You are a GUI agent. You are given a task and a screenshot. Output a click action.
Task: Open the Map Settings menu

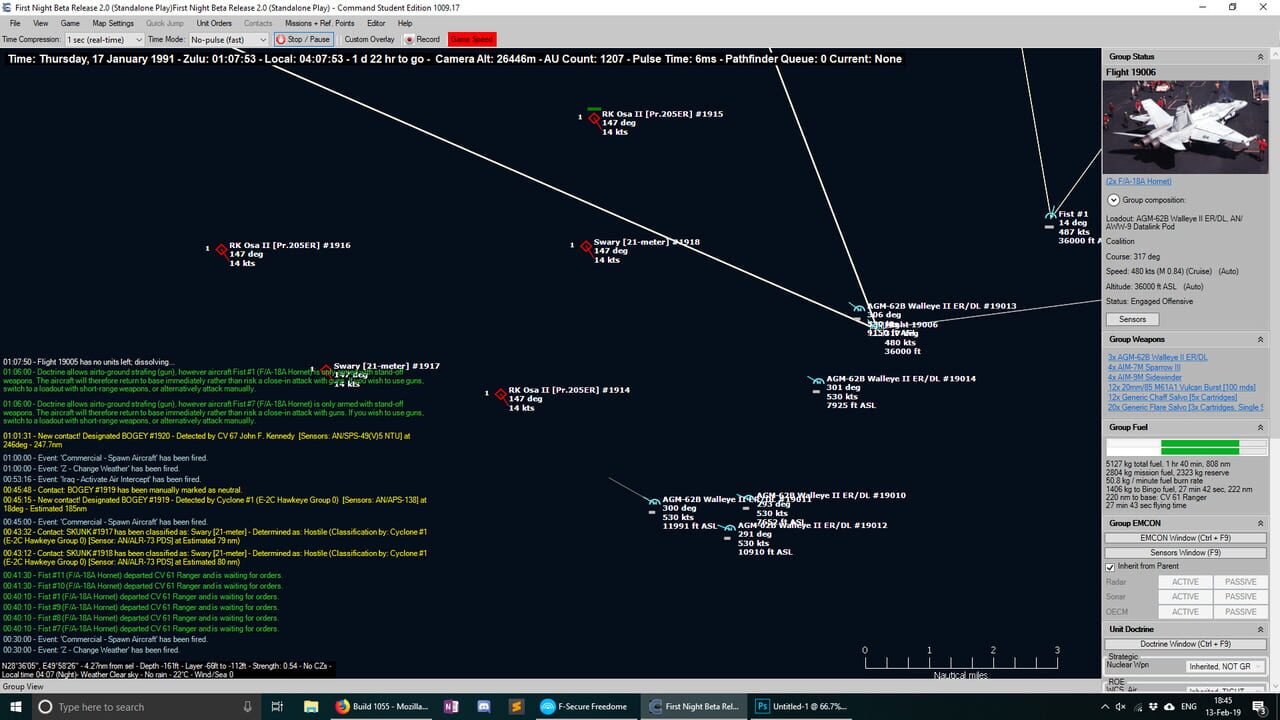(x=112, y=23)
